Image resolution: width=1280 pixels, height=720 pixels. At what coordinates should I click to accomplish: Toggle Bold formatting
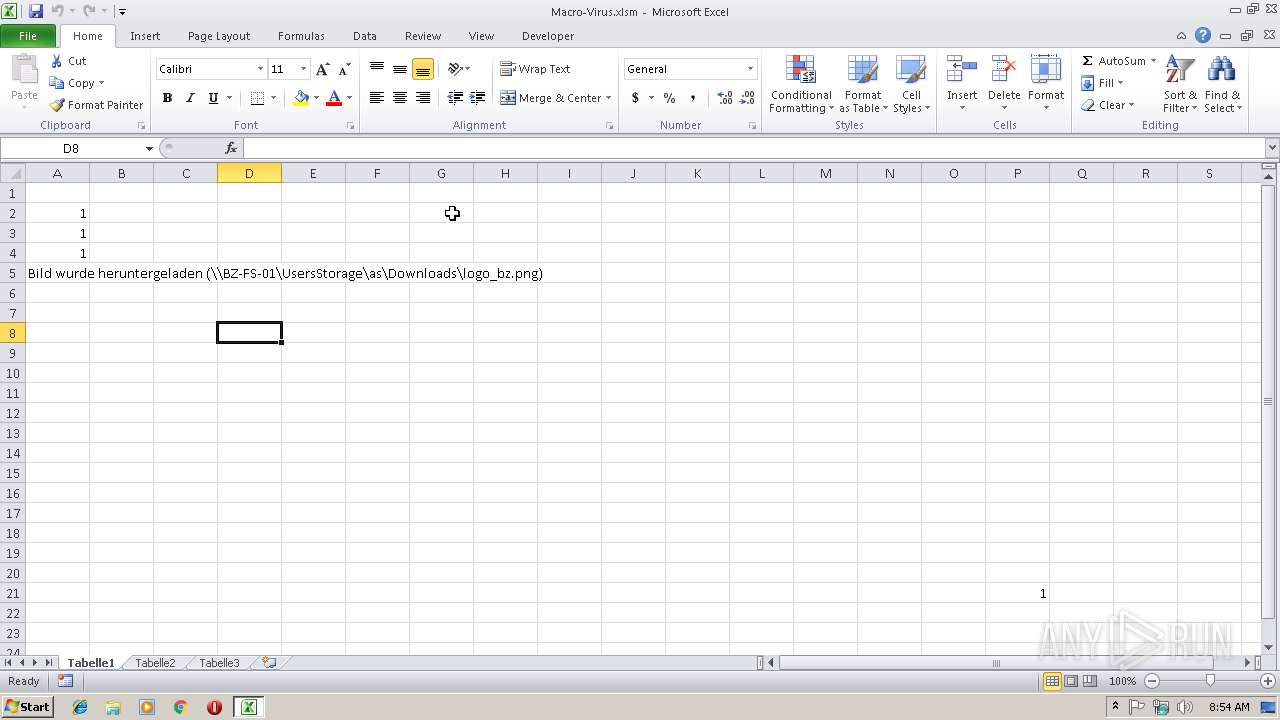coord(167,98)
